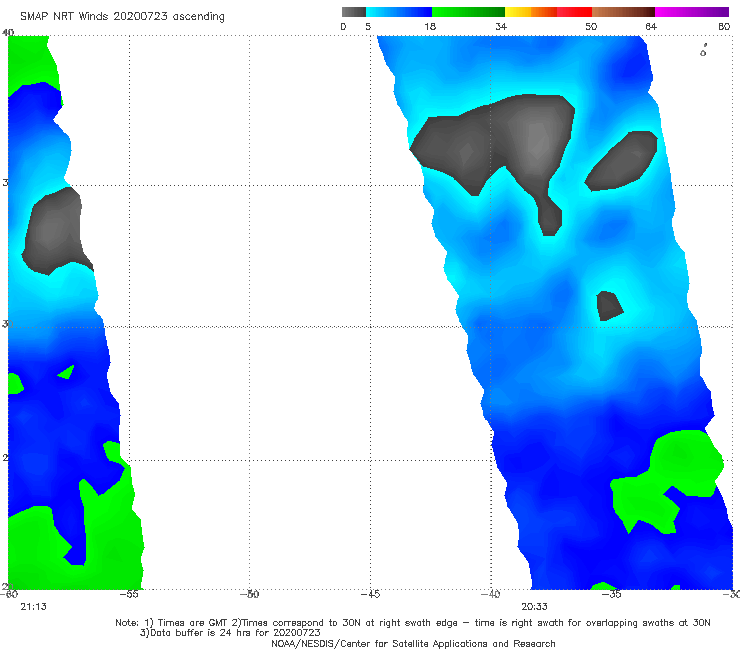Image resolution: width=740 pixels, height=650 pixels.
Task: Click the title 'SMAP NRT Winds 20200723 ascending'
Action: [122, 17]
